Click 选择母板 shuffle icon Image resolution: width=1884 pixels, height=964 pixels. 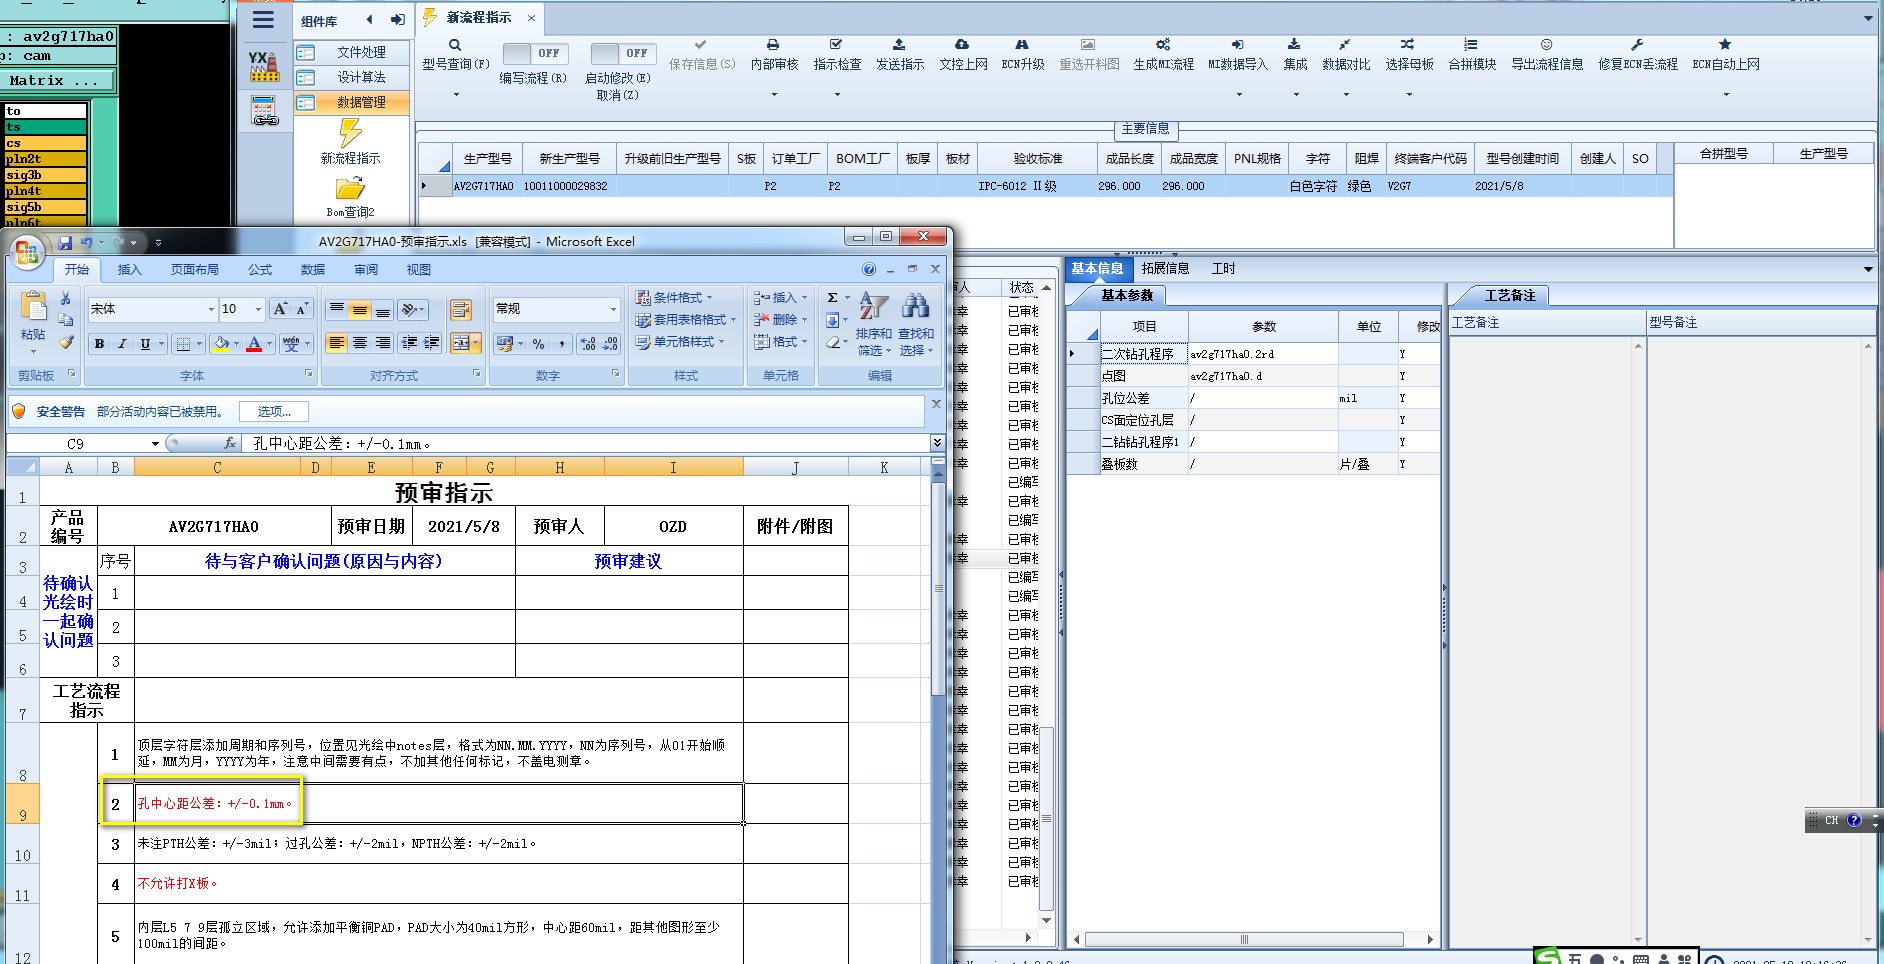(x=1408, y=45)
